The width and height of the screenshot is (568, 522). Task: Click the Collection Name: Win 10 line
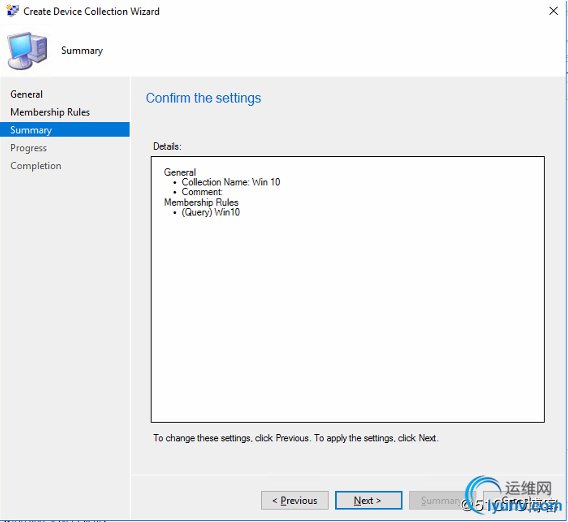point(231,182)
